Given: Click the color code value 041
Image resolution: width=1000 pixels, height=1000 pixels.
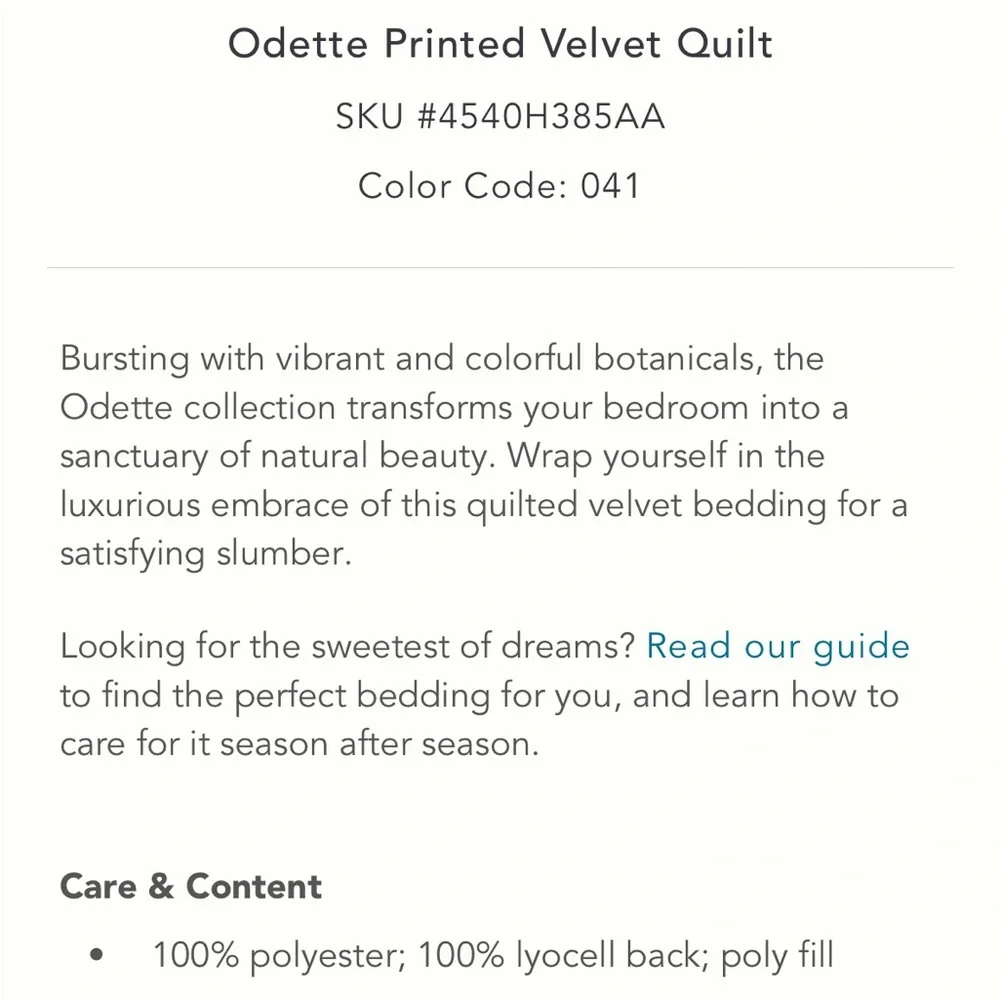Looking at the screenshot, I should click(x=610, y=186).
